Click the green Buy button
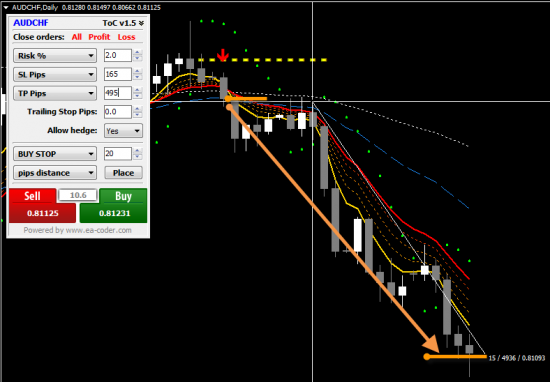Image resolution: width=550 pixels, height=382 pixels. click(x=123, y=196)
